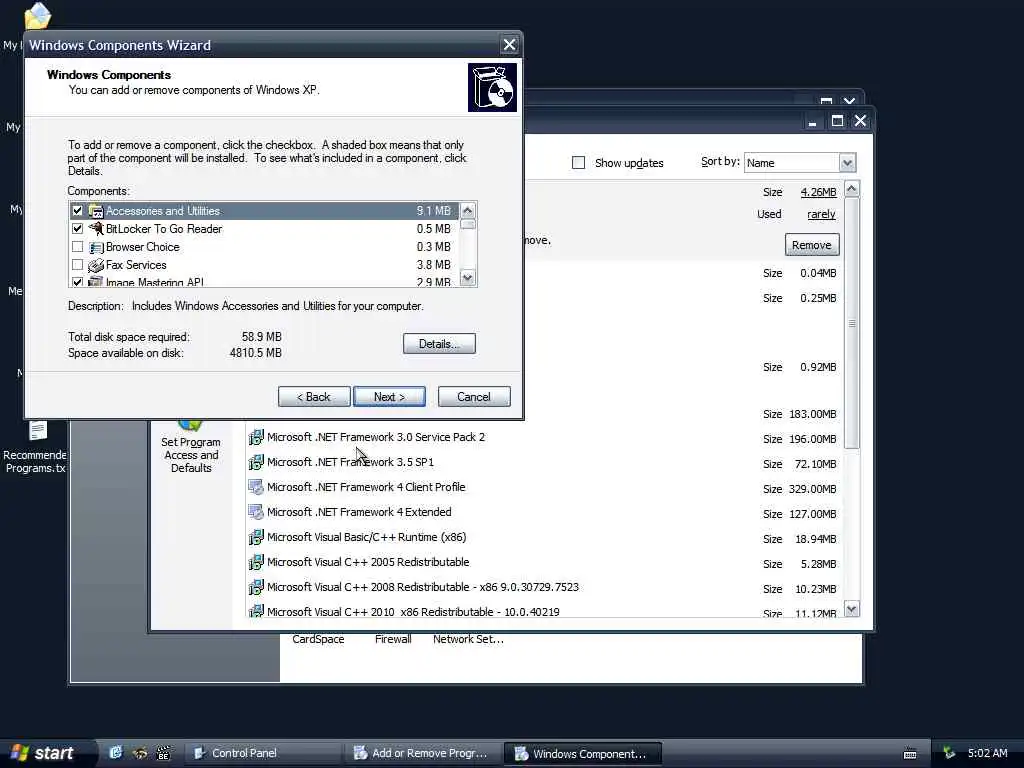Switch to the Control Panel taskbar button

tap(263, 753)
